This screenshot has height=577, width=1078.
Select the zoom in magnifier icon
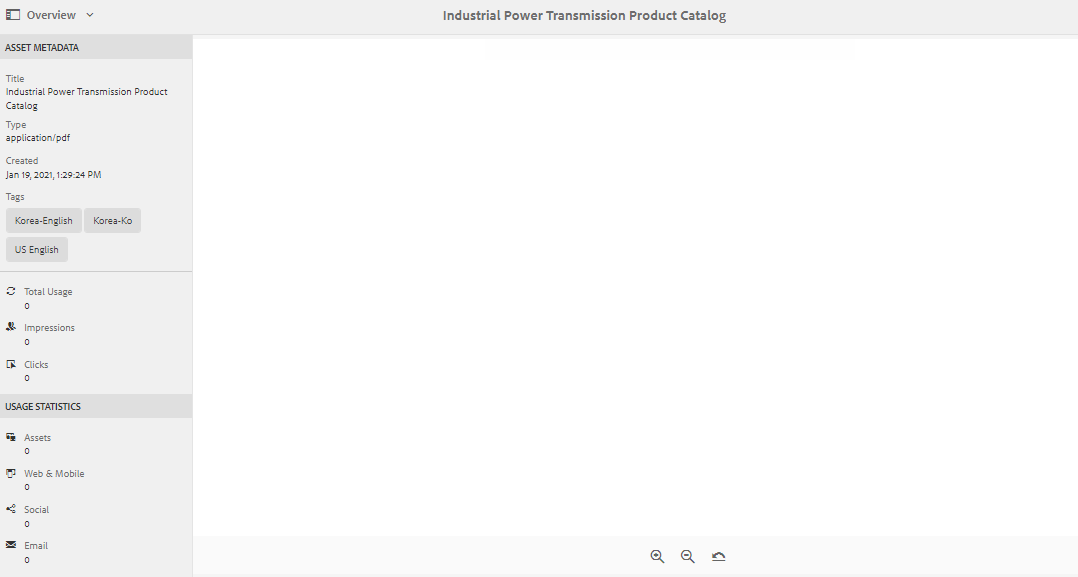pyautogui.click(x=657, y=556)
